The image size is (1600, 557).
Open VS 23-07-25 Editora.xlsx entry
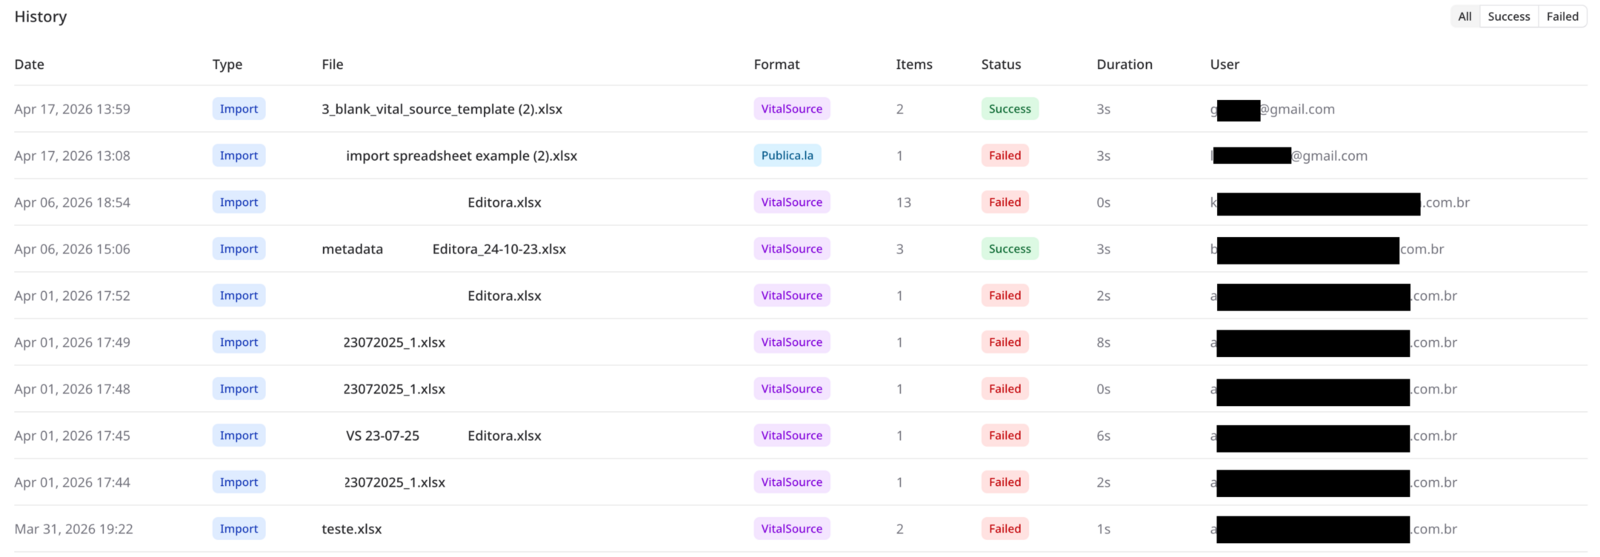coord(444,436)
